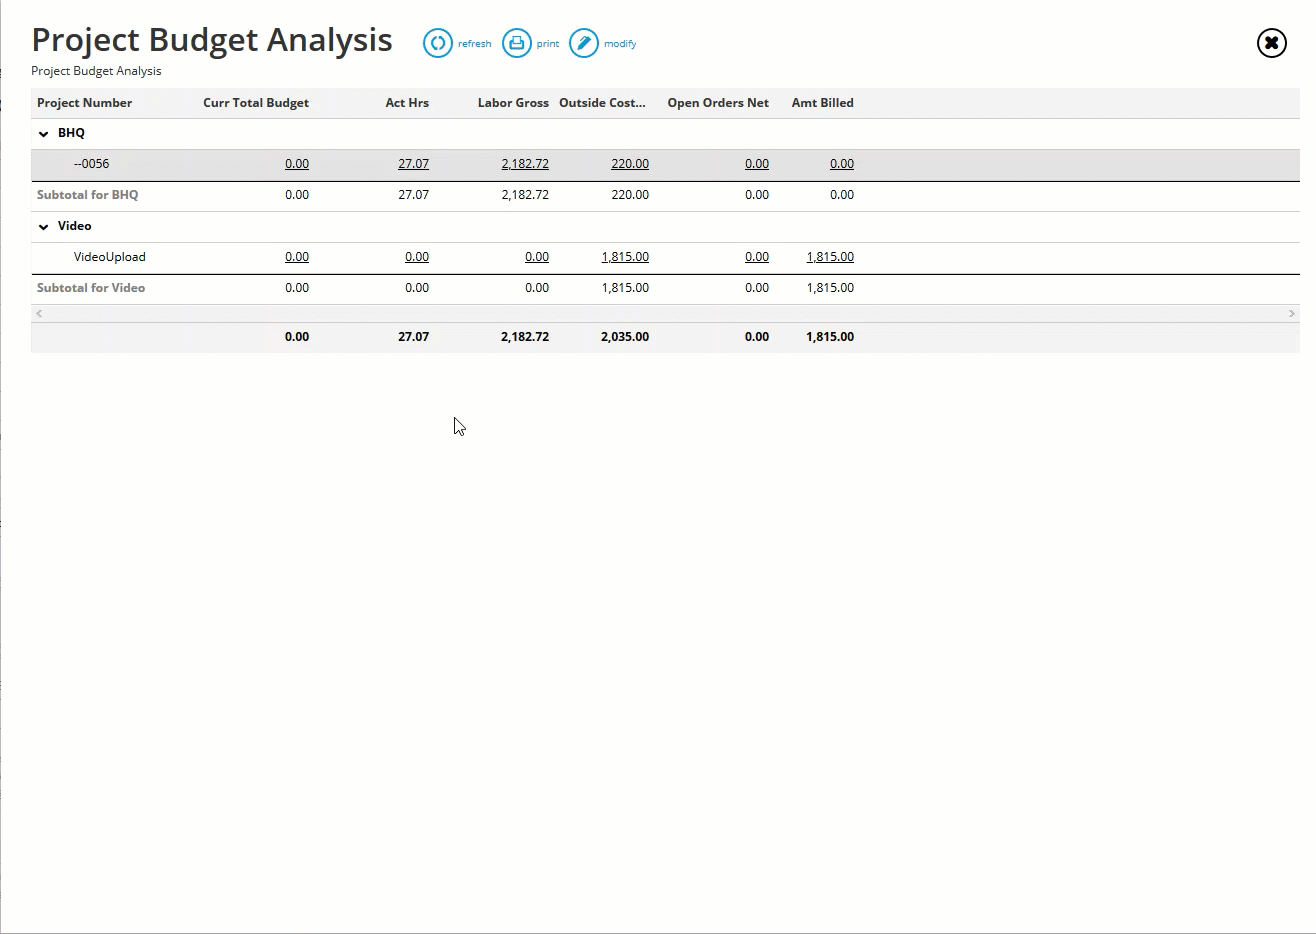The height and width of the screenshot is (934, 1316).
Task: Click the horizontal scrollbar right arrow
Action: pos(1292,314)
